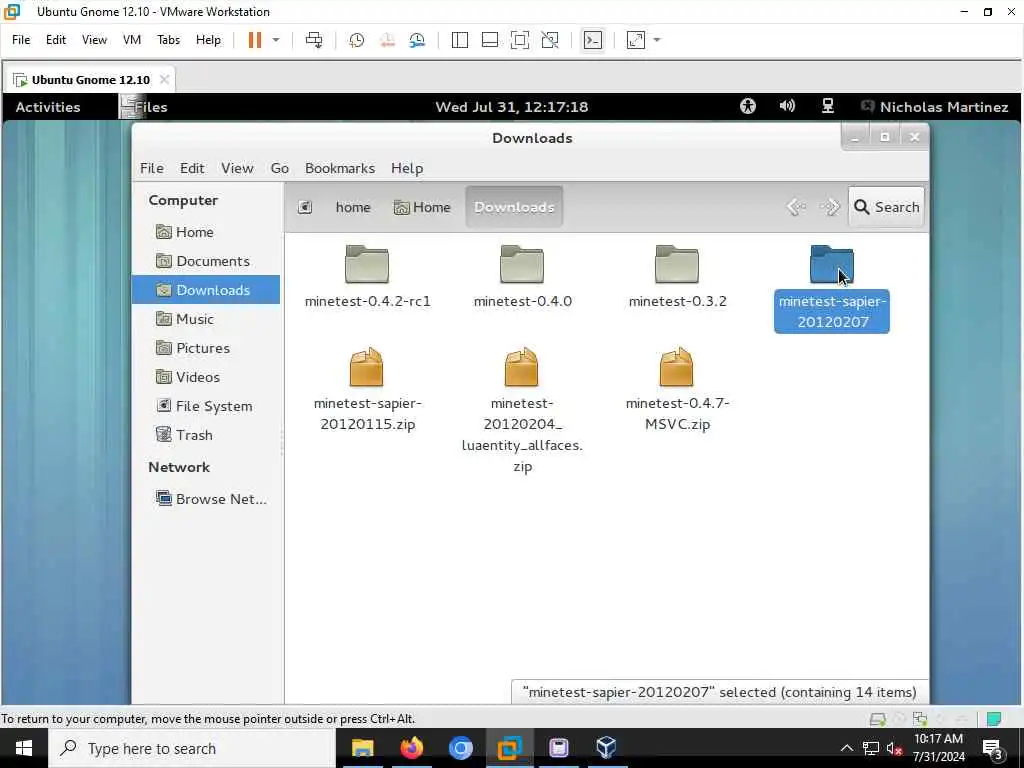This screenshot has height=768, width=1024.
Task: Click the stretch guest display icon
Action: 635,40
